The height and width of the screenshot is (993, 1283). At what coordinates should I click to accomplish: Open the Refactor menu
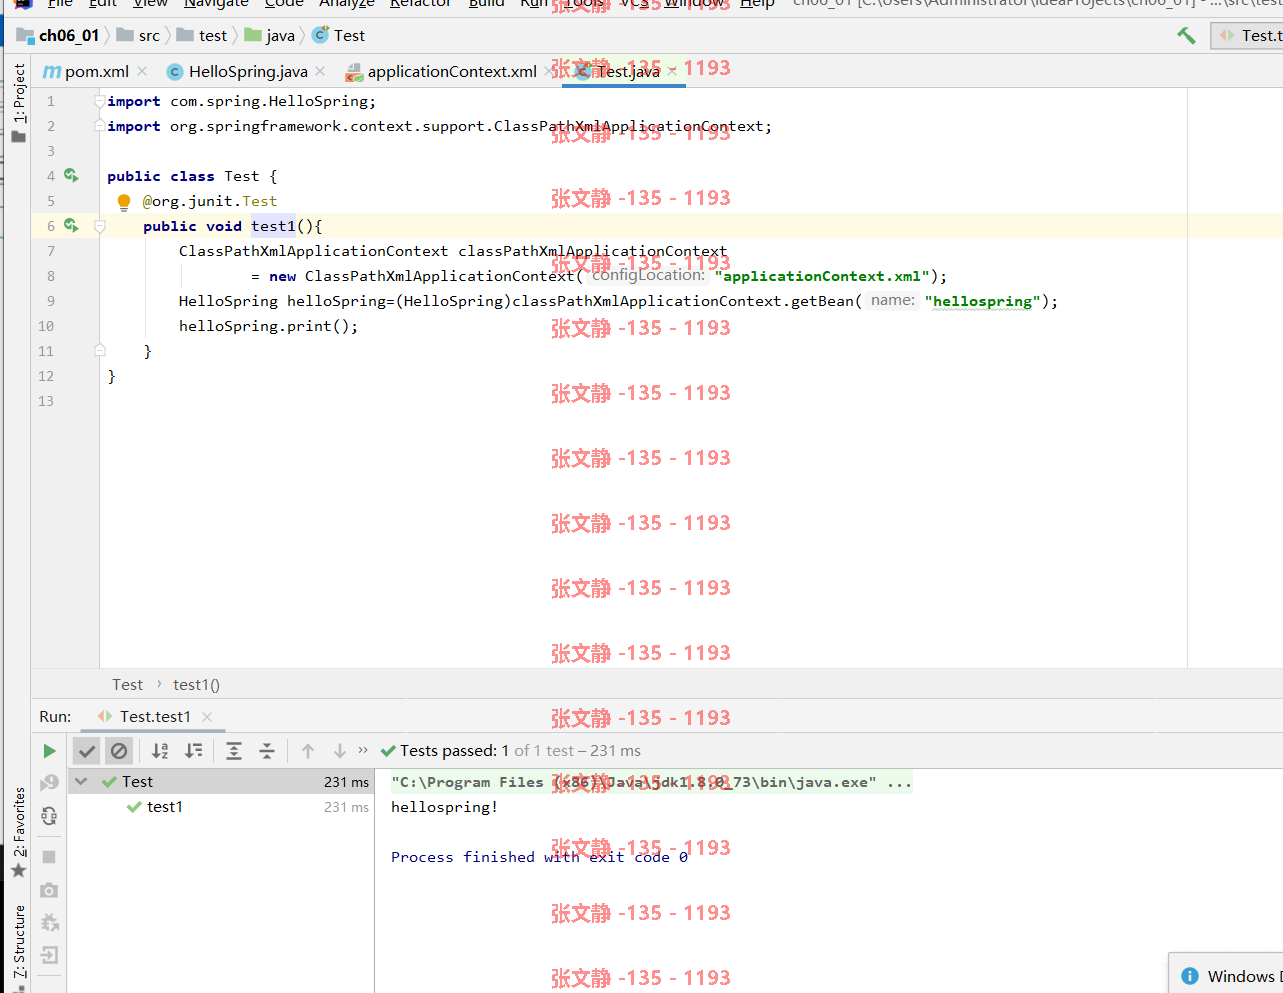pyautogui.click(x=420, y=4)
